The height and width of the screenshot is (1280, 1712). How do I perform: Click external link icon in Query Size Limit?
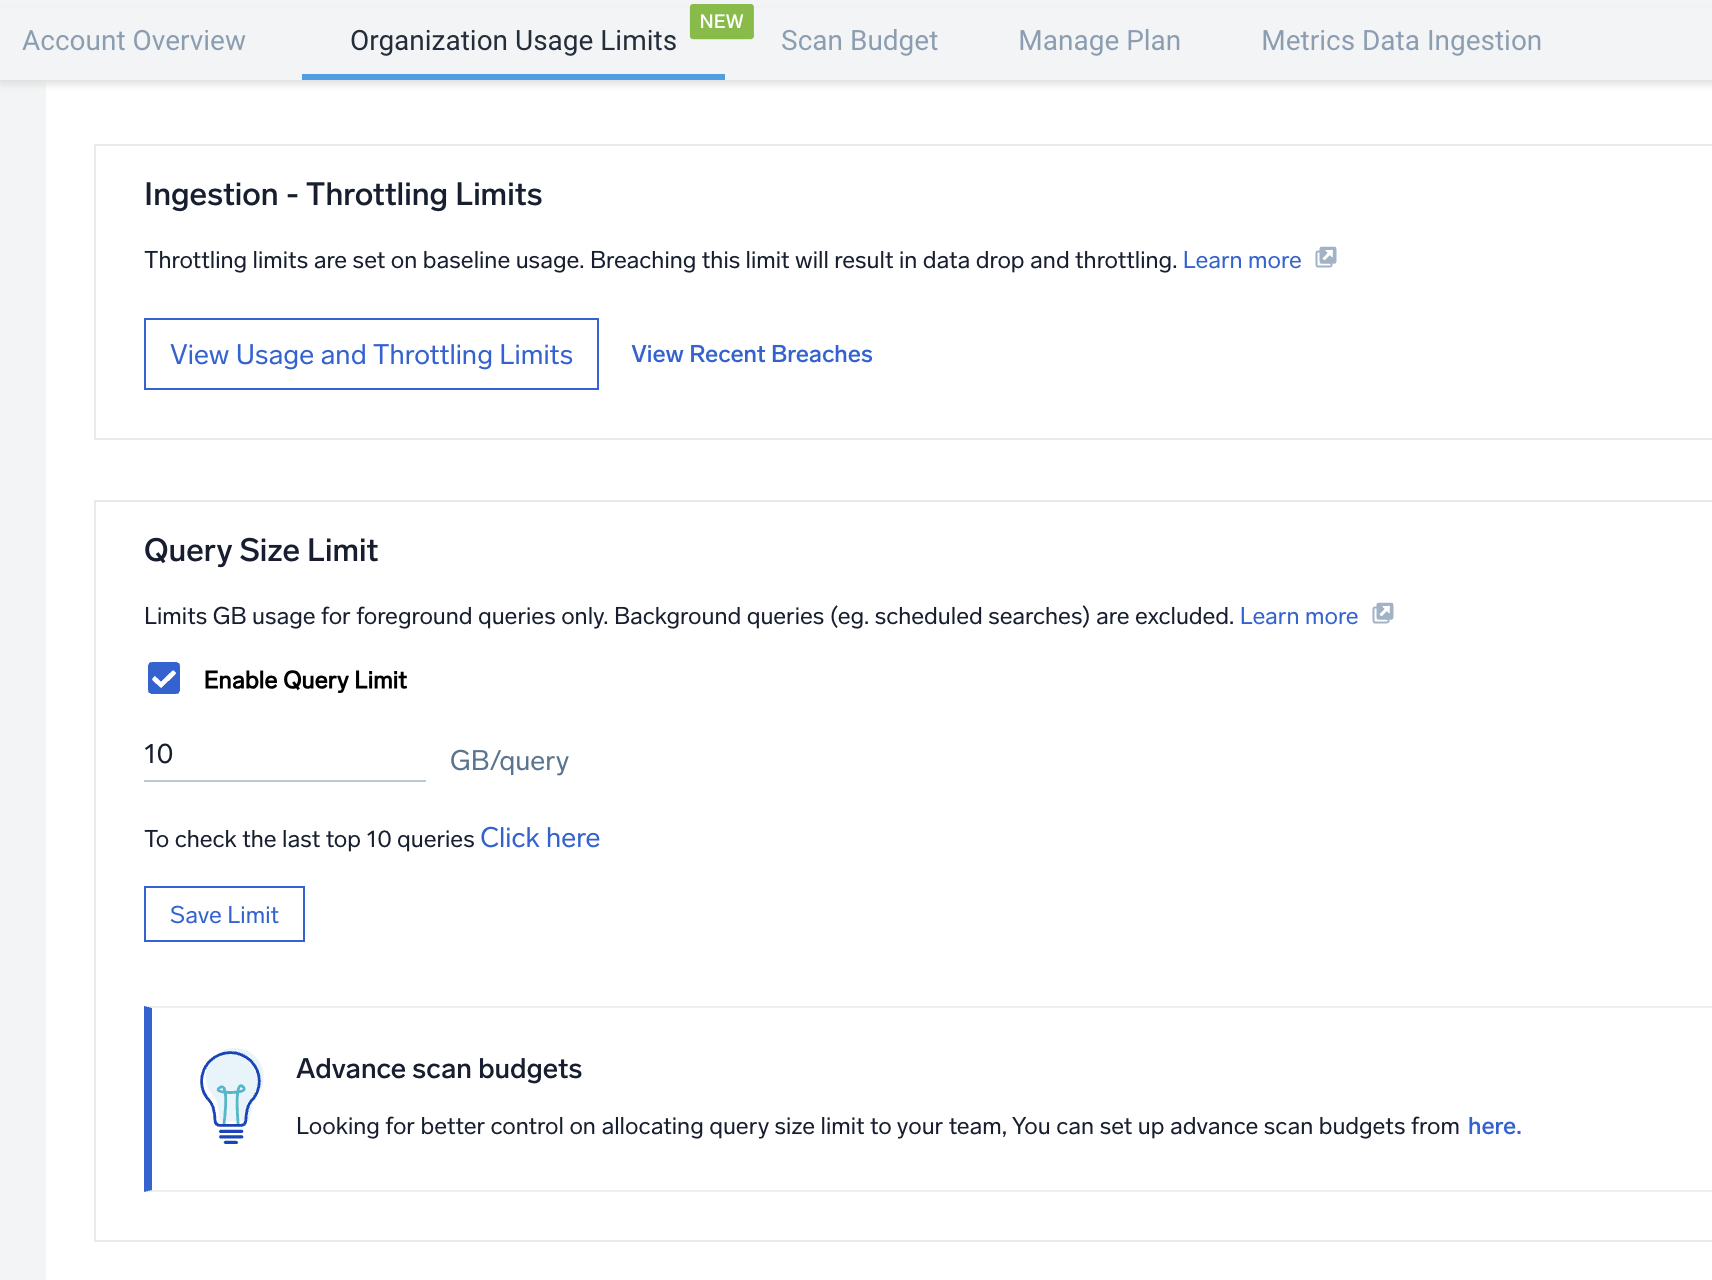(x=1383, y=614)
